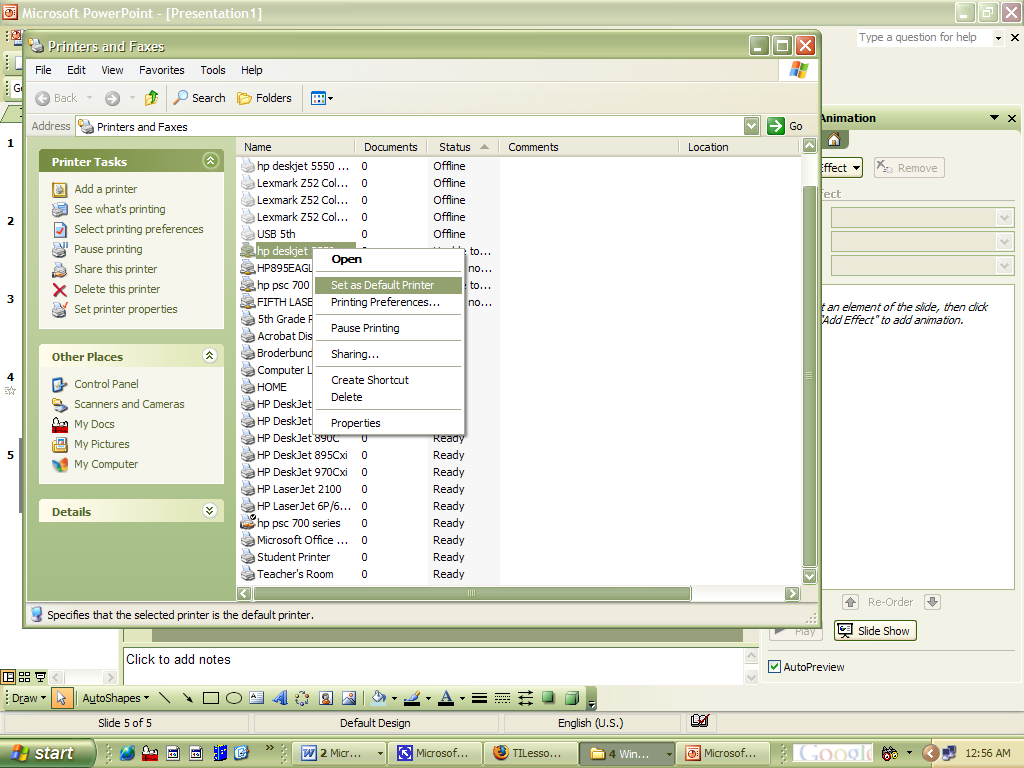Screen dimensions: 1024x768
Task: Expand the Address bar dropdown
Action: click(x=752, y=126)
